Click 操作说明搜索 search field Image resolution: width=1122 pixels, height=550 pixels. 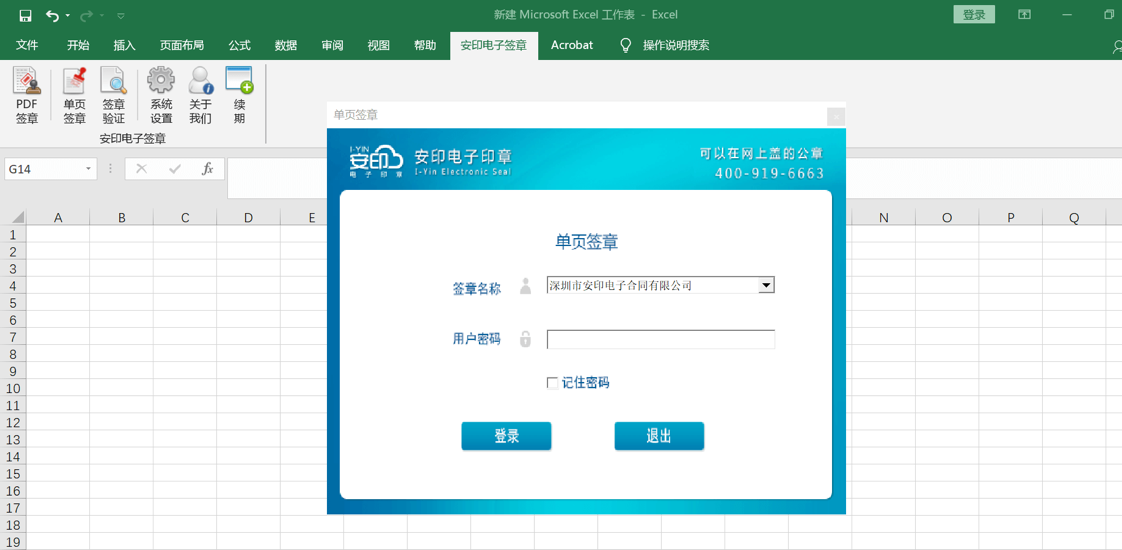coord(676,45)
